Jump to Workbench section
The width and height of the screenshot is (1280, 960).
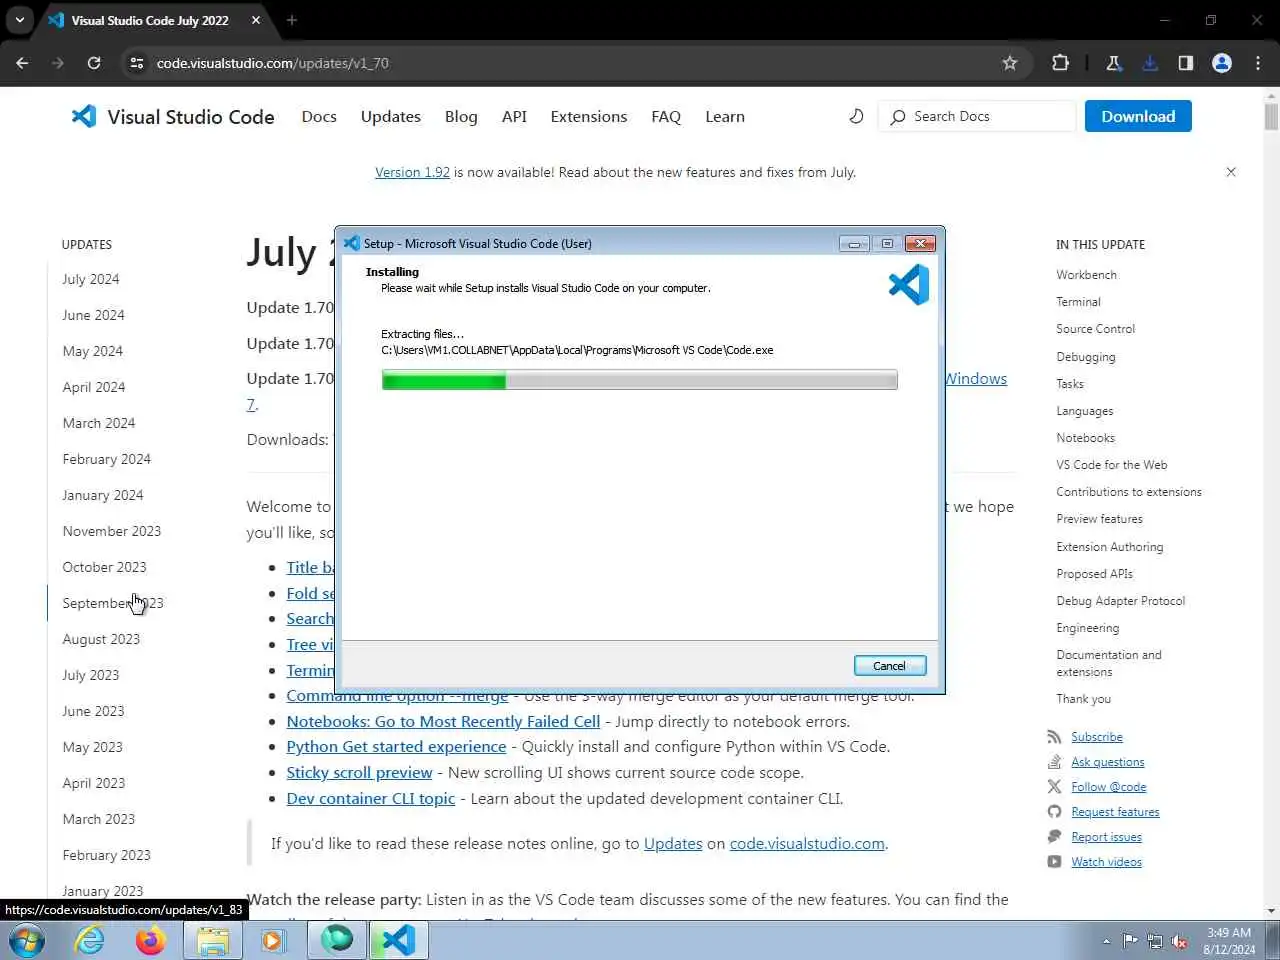[x=1086, y=275]
